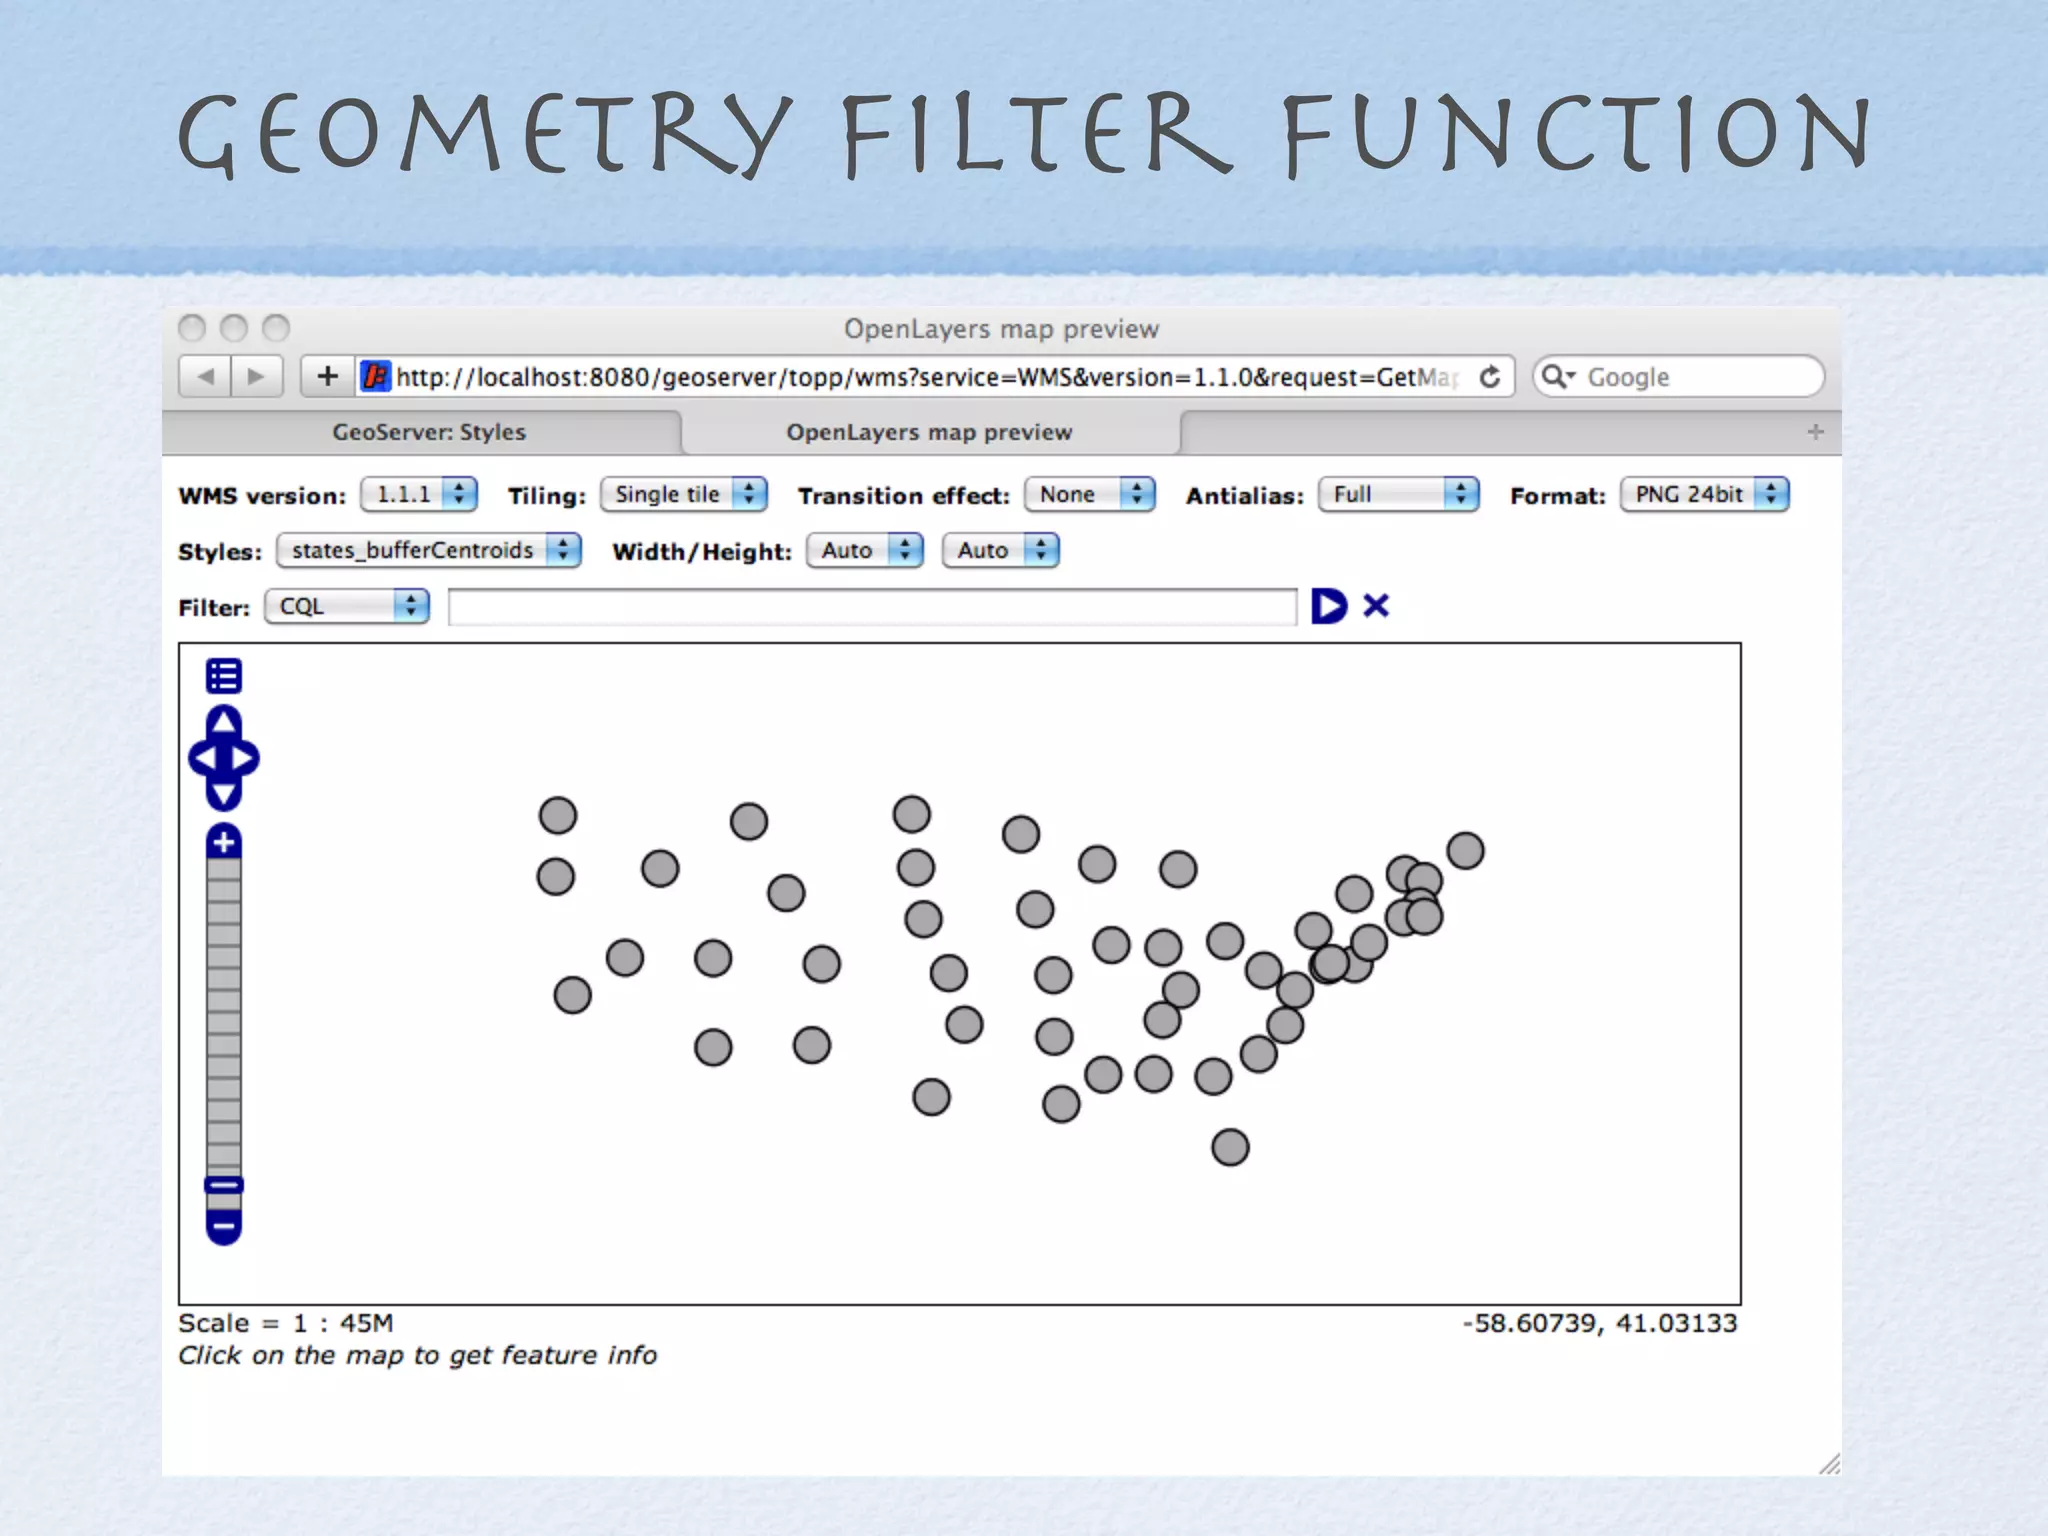The width and height of the screenshot is (2048, 1536).
Task: Pan the map left with arrow
Action: point(203,759)
